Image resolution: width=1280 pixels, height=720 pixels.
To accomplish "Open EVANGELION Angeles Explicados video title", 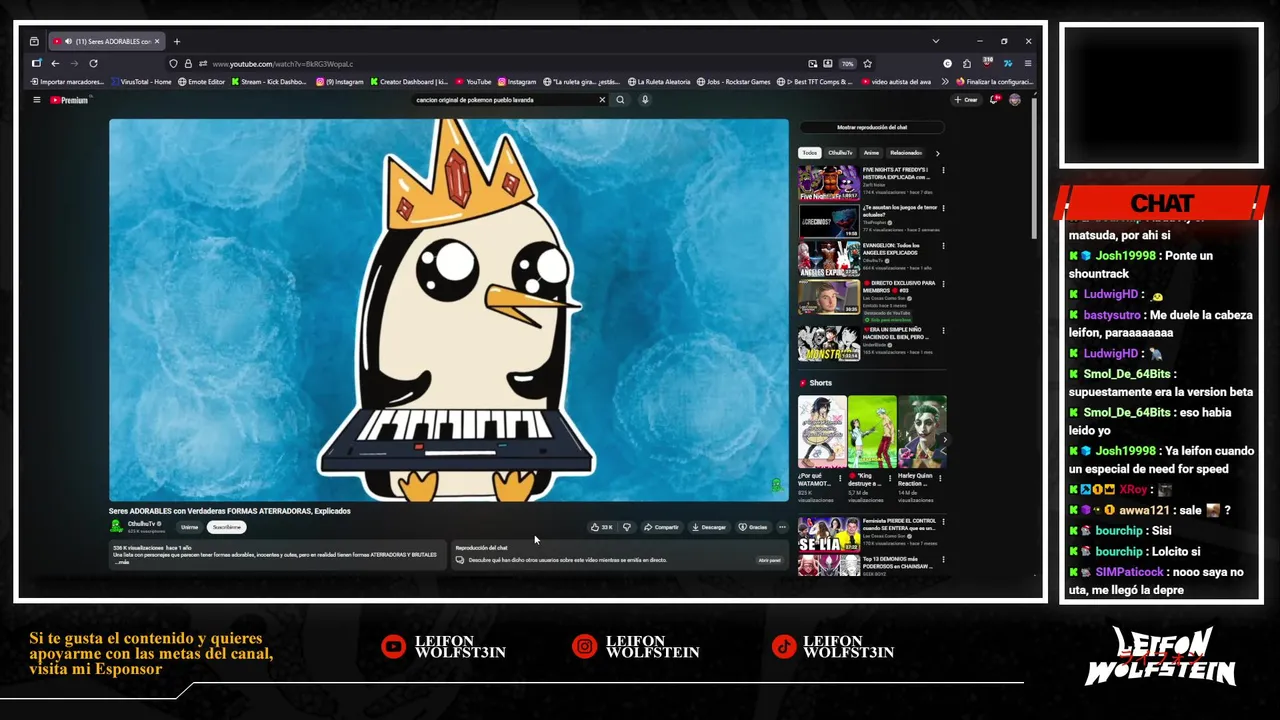I will click(x=891, y=248).
